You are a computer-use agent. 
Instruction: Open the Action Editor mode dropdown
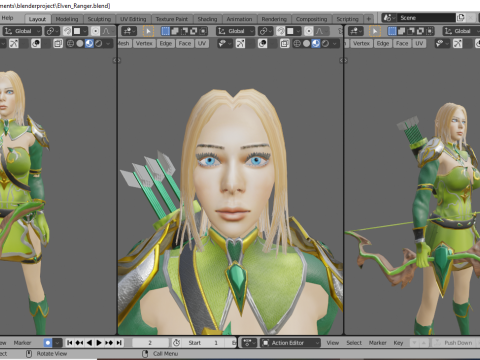tap(290, 343)
